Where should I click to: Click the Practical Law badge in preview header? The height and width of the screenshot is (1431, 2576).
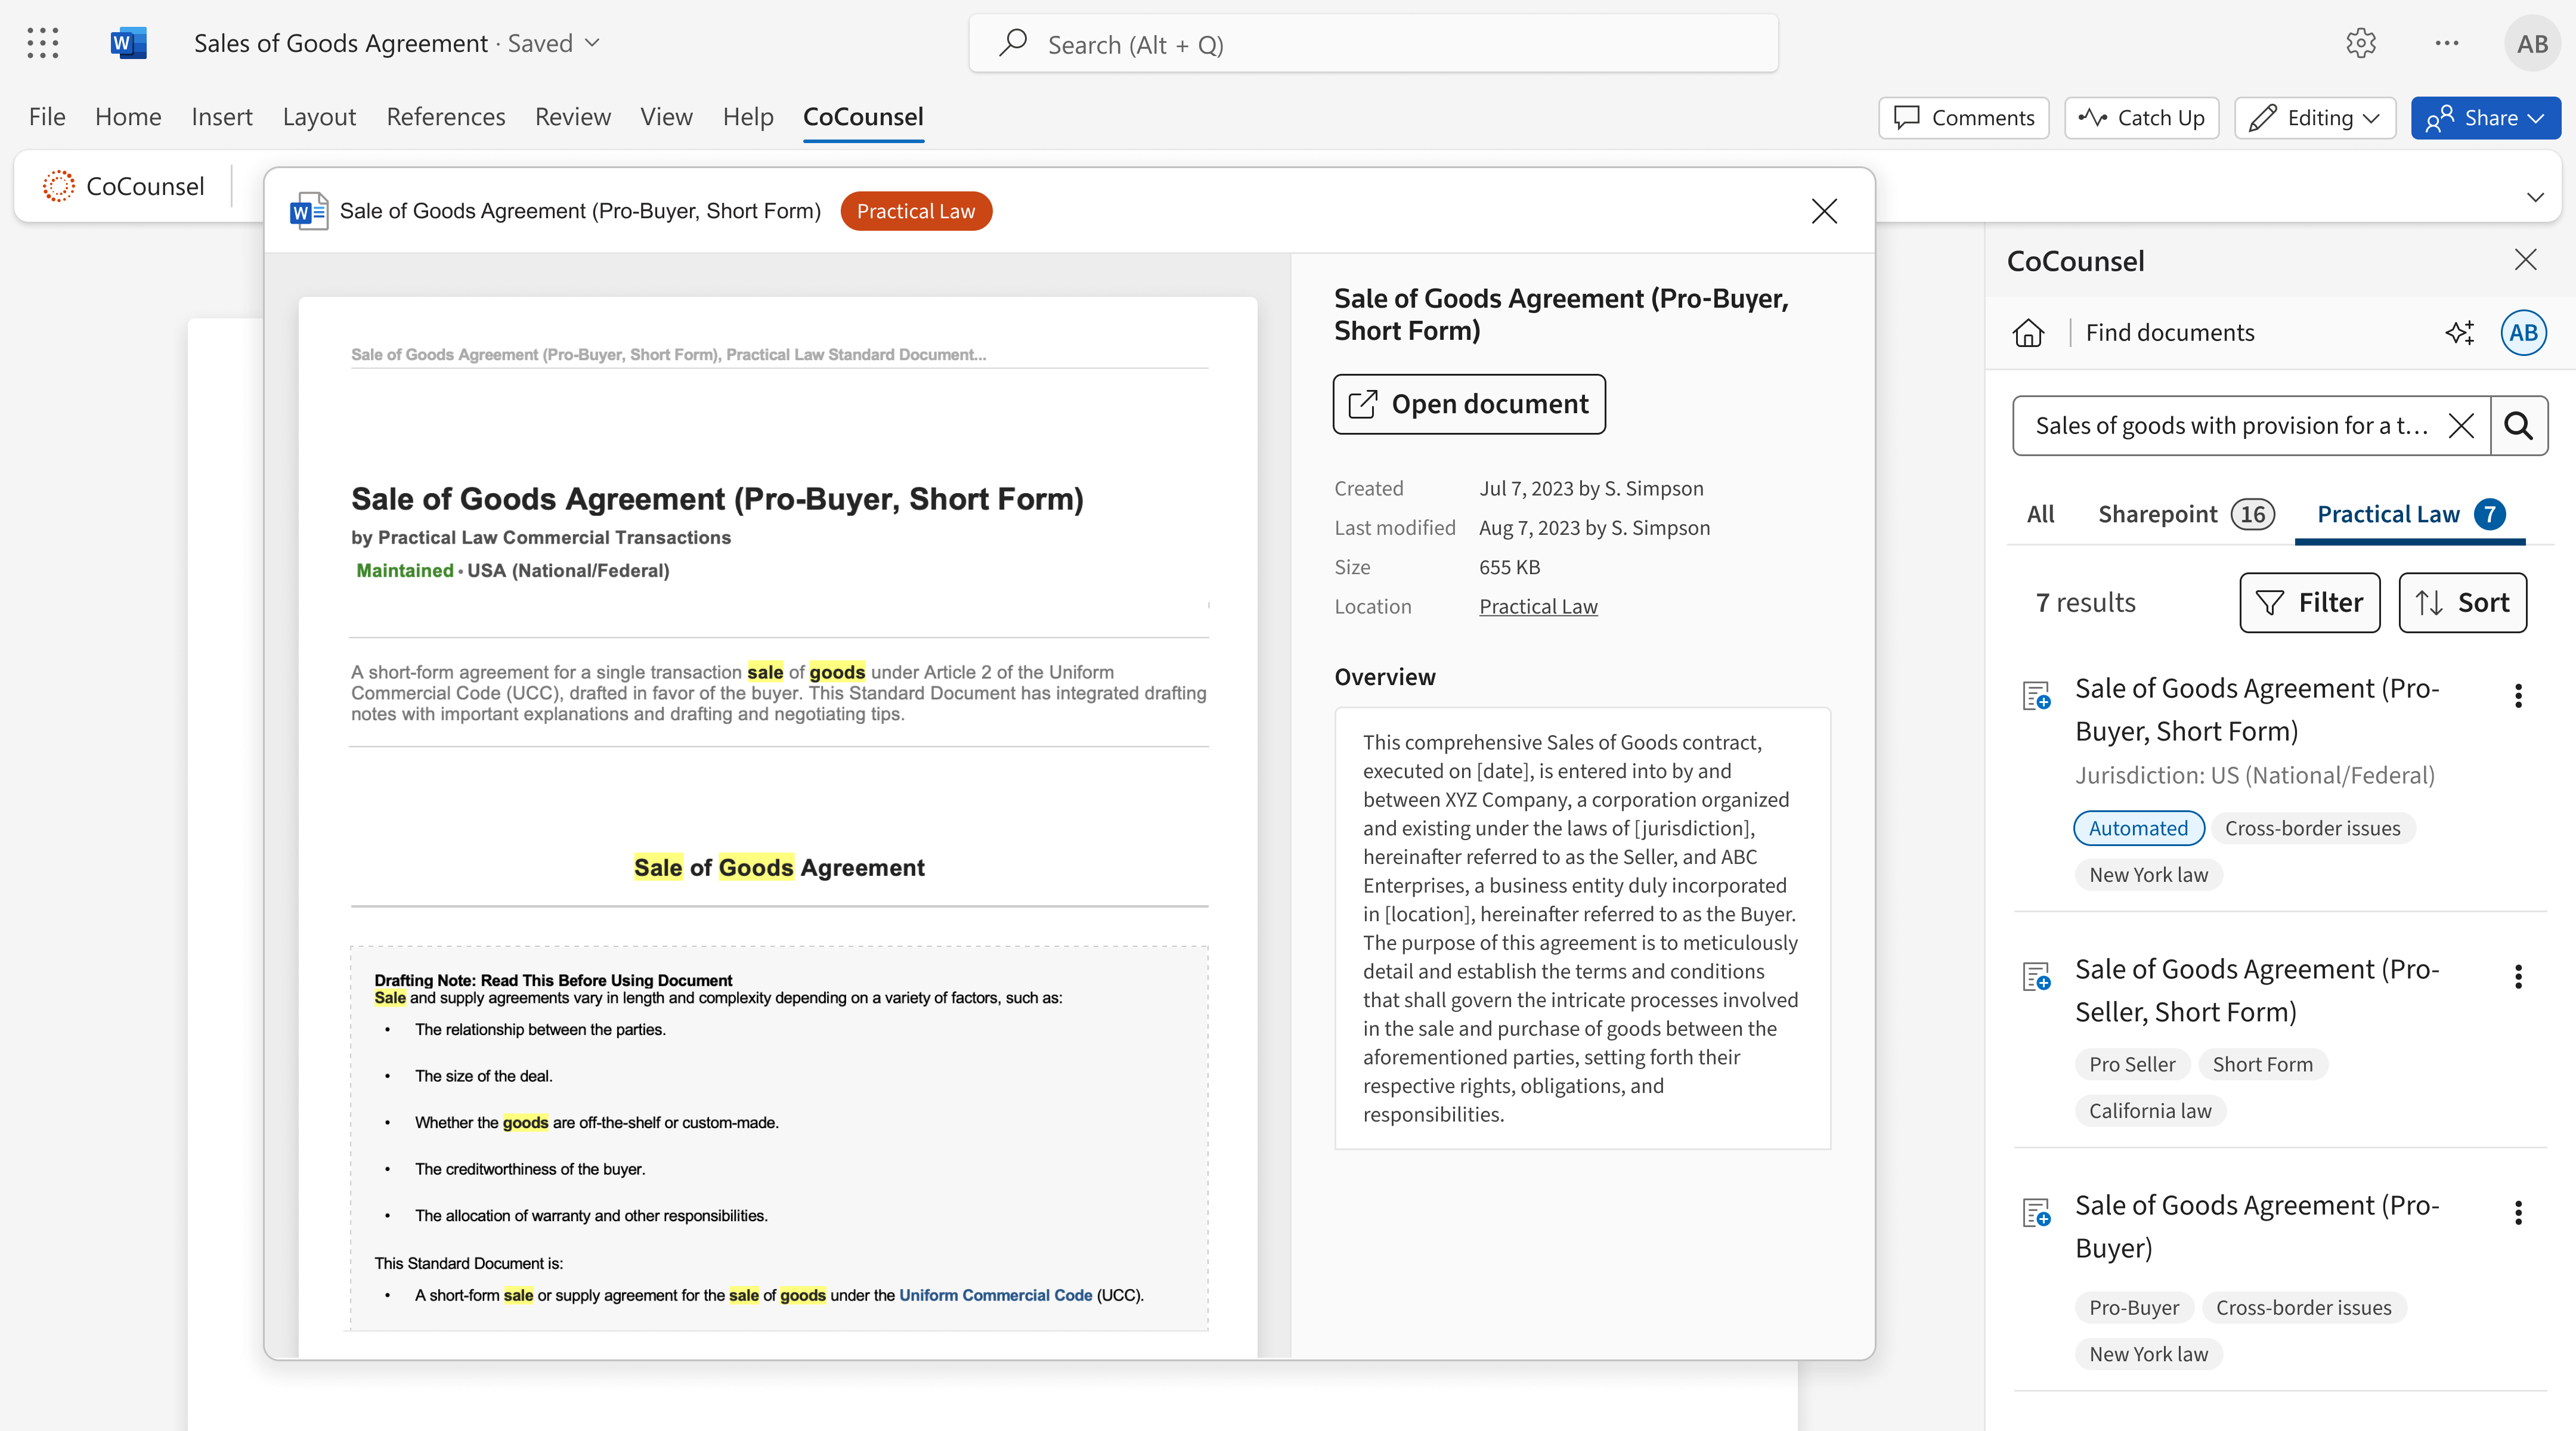coord(916,211)
